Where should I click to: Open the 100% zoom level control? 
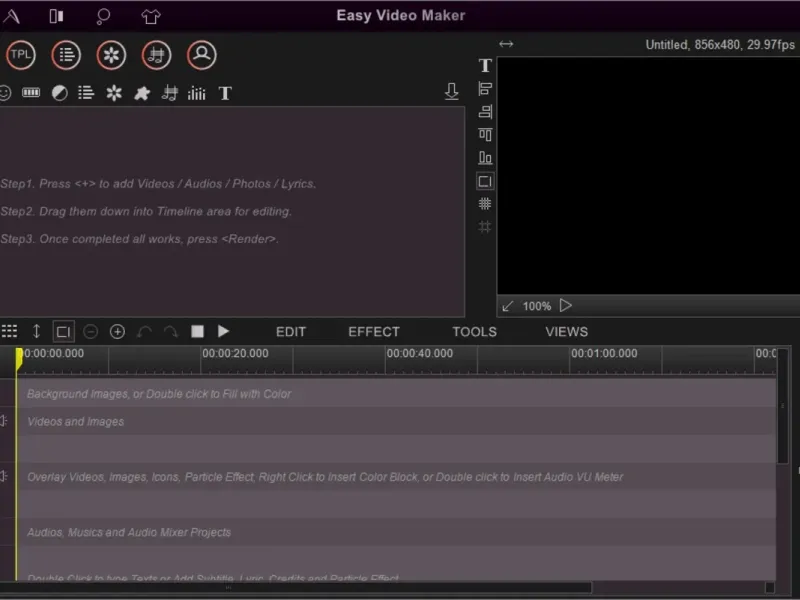click(536, 306)
